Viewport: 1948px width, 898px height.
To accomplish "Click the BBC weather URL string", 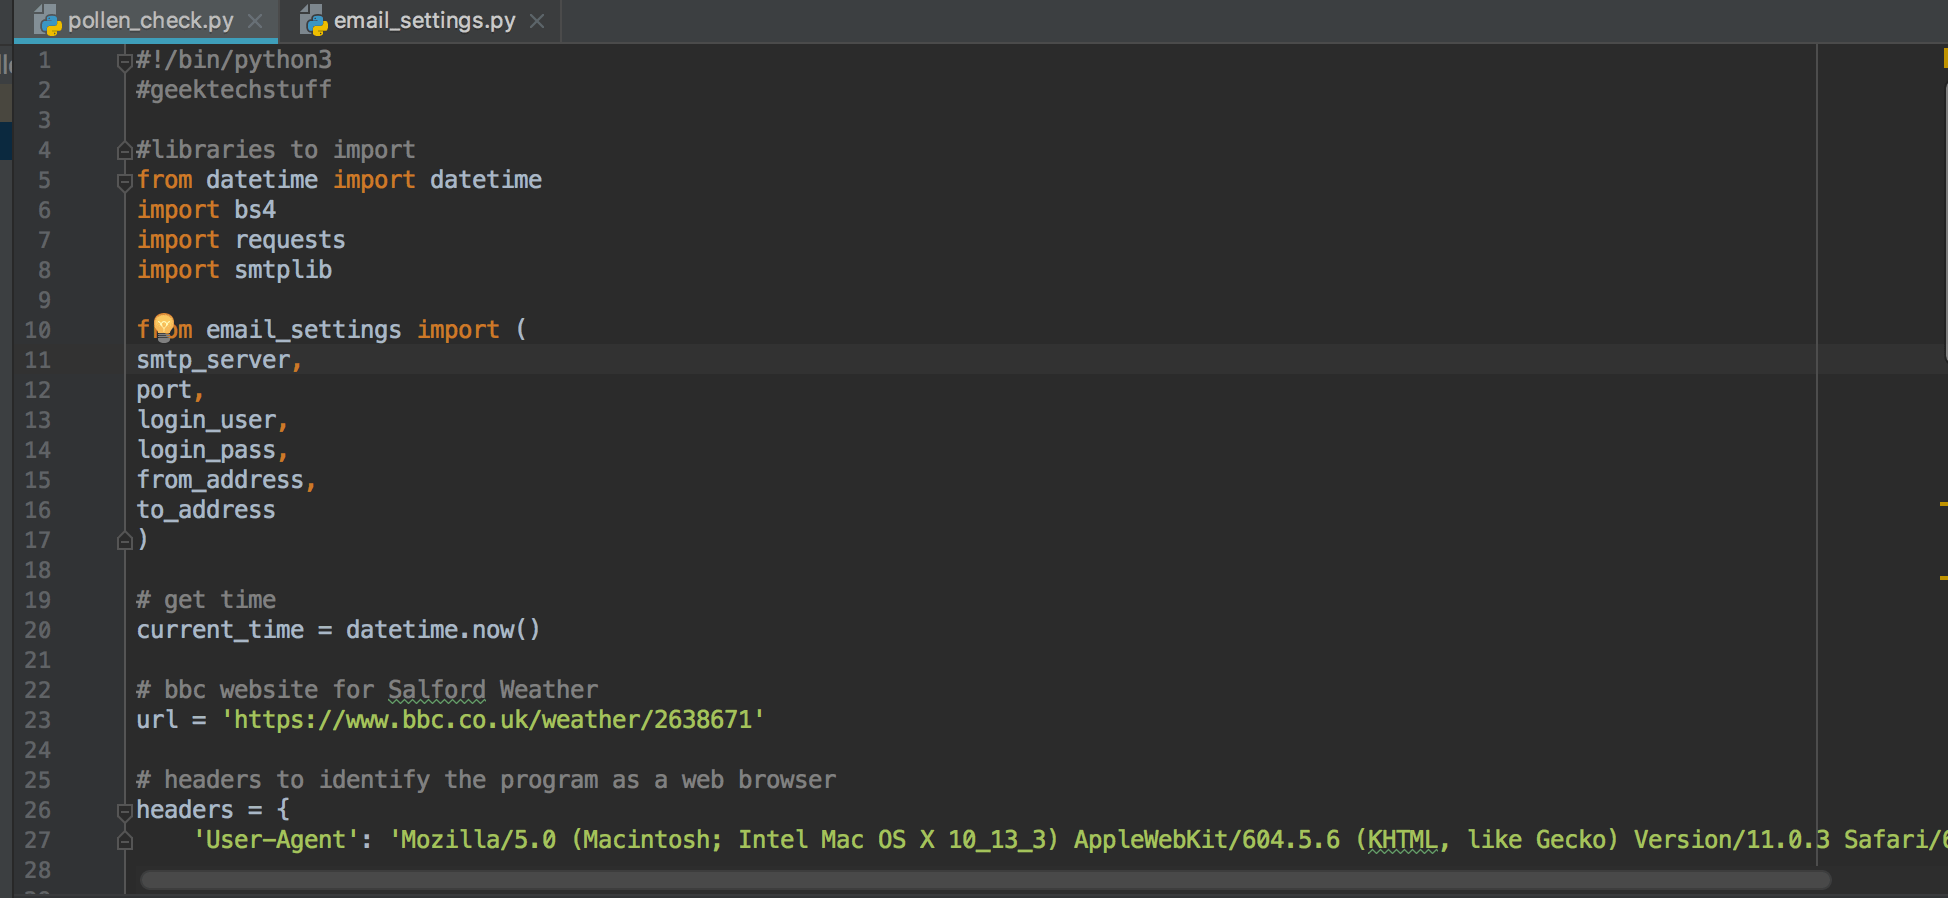I will pos(493,720).
